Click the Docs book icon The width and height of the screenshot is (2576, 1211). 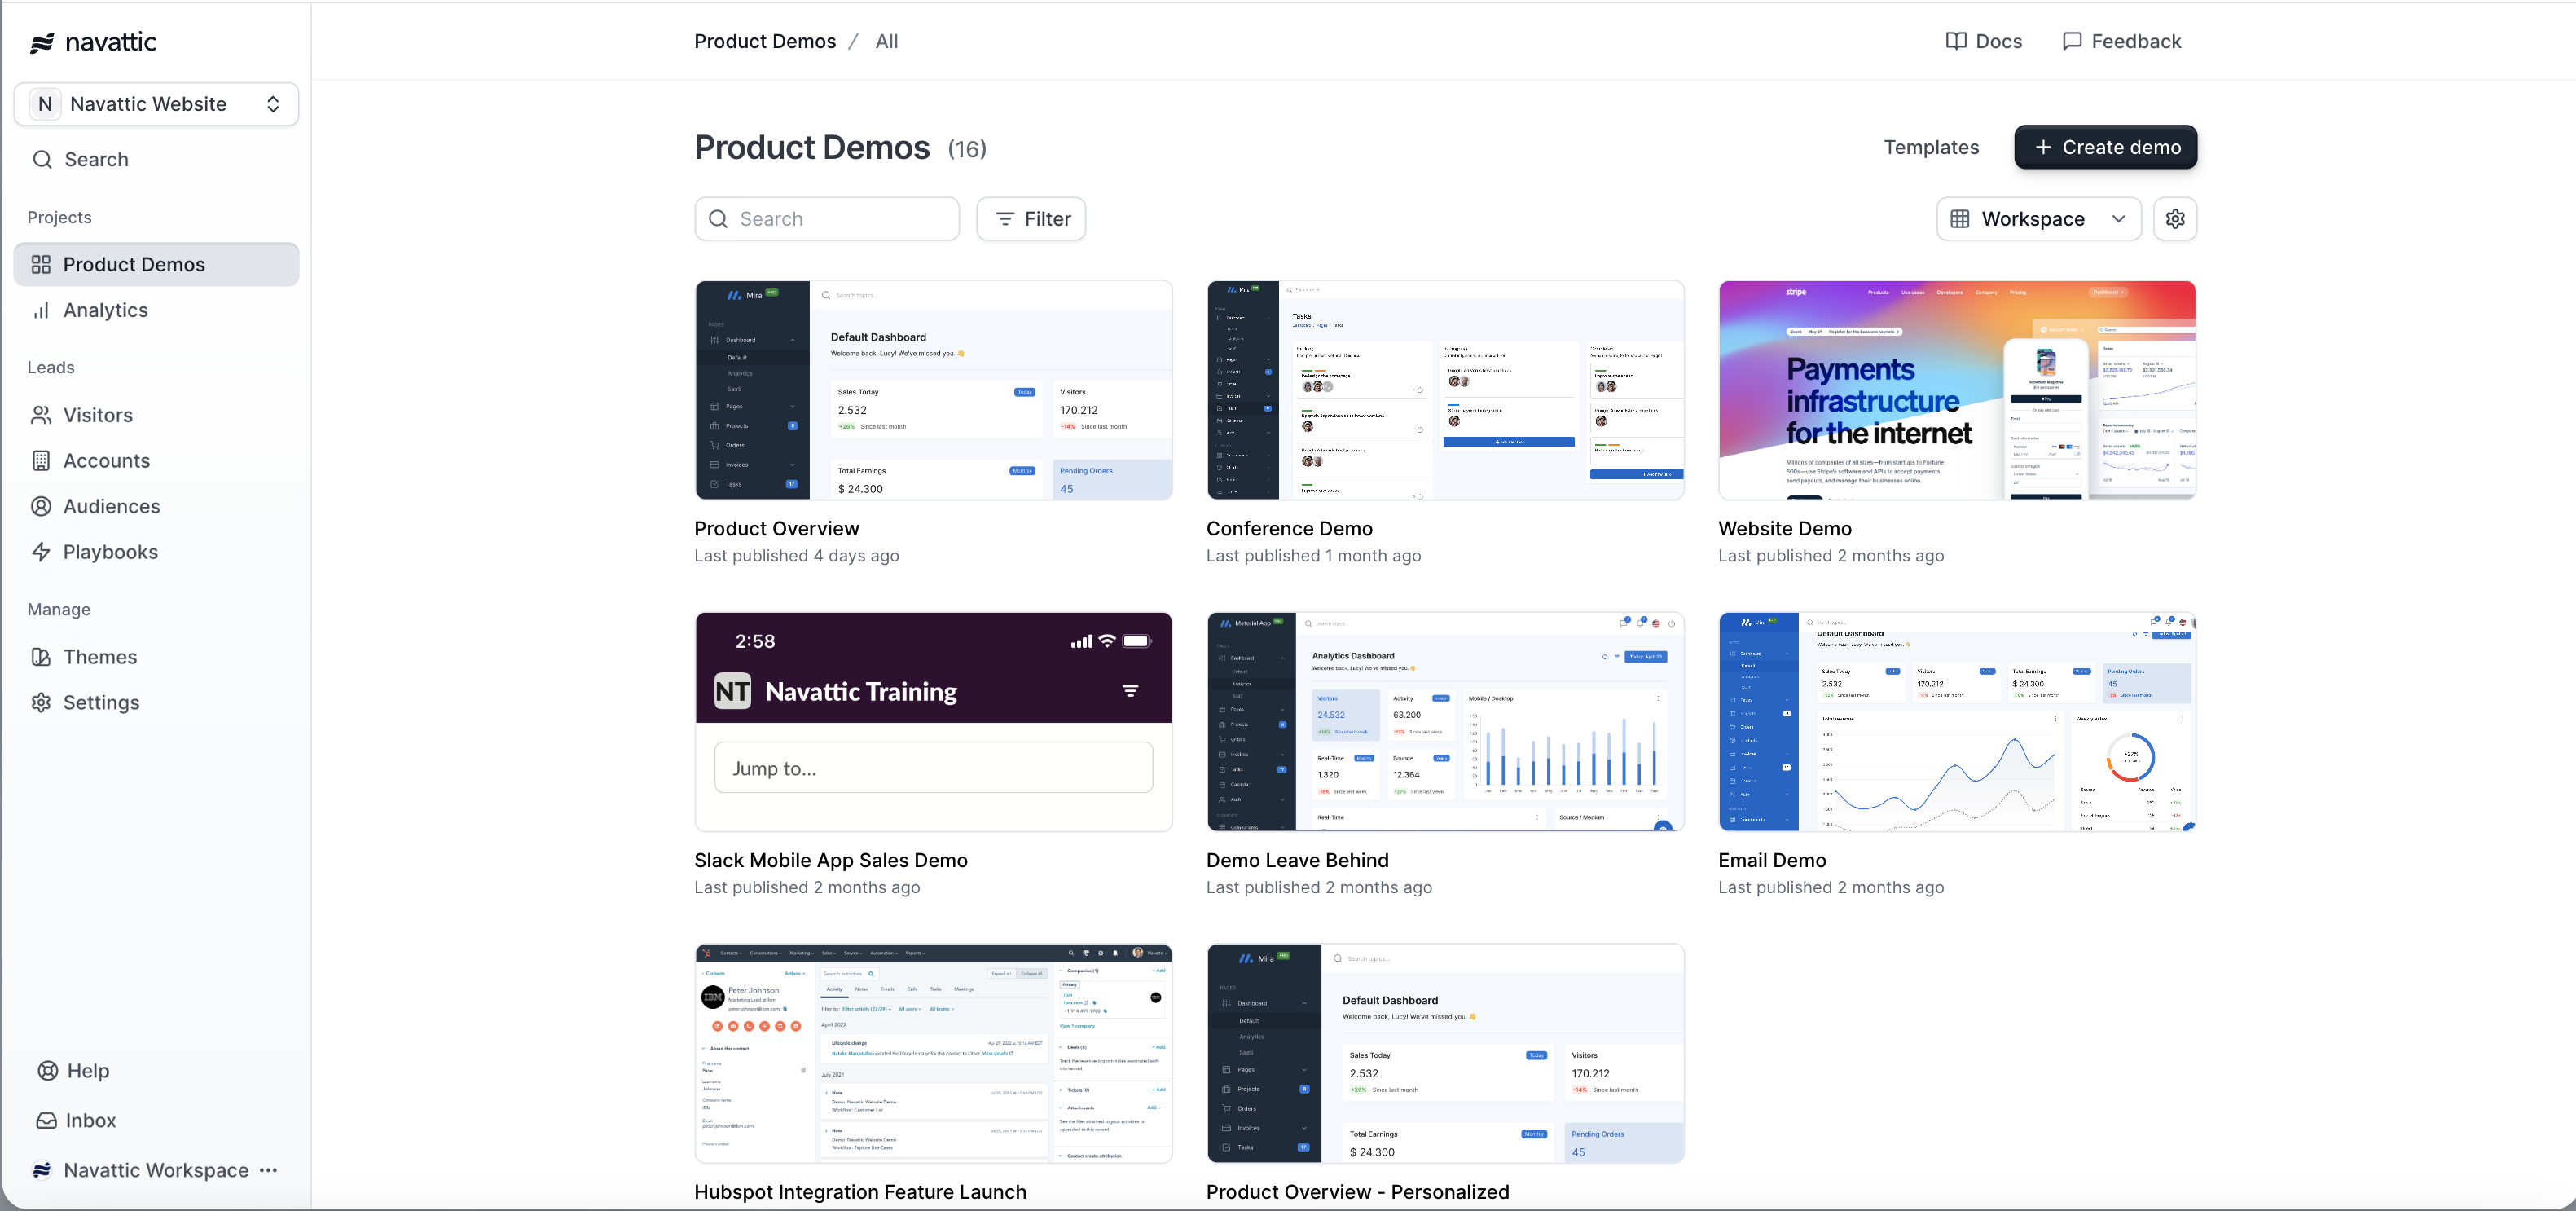coord(1955,41)
